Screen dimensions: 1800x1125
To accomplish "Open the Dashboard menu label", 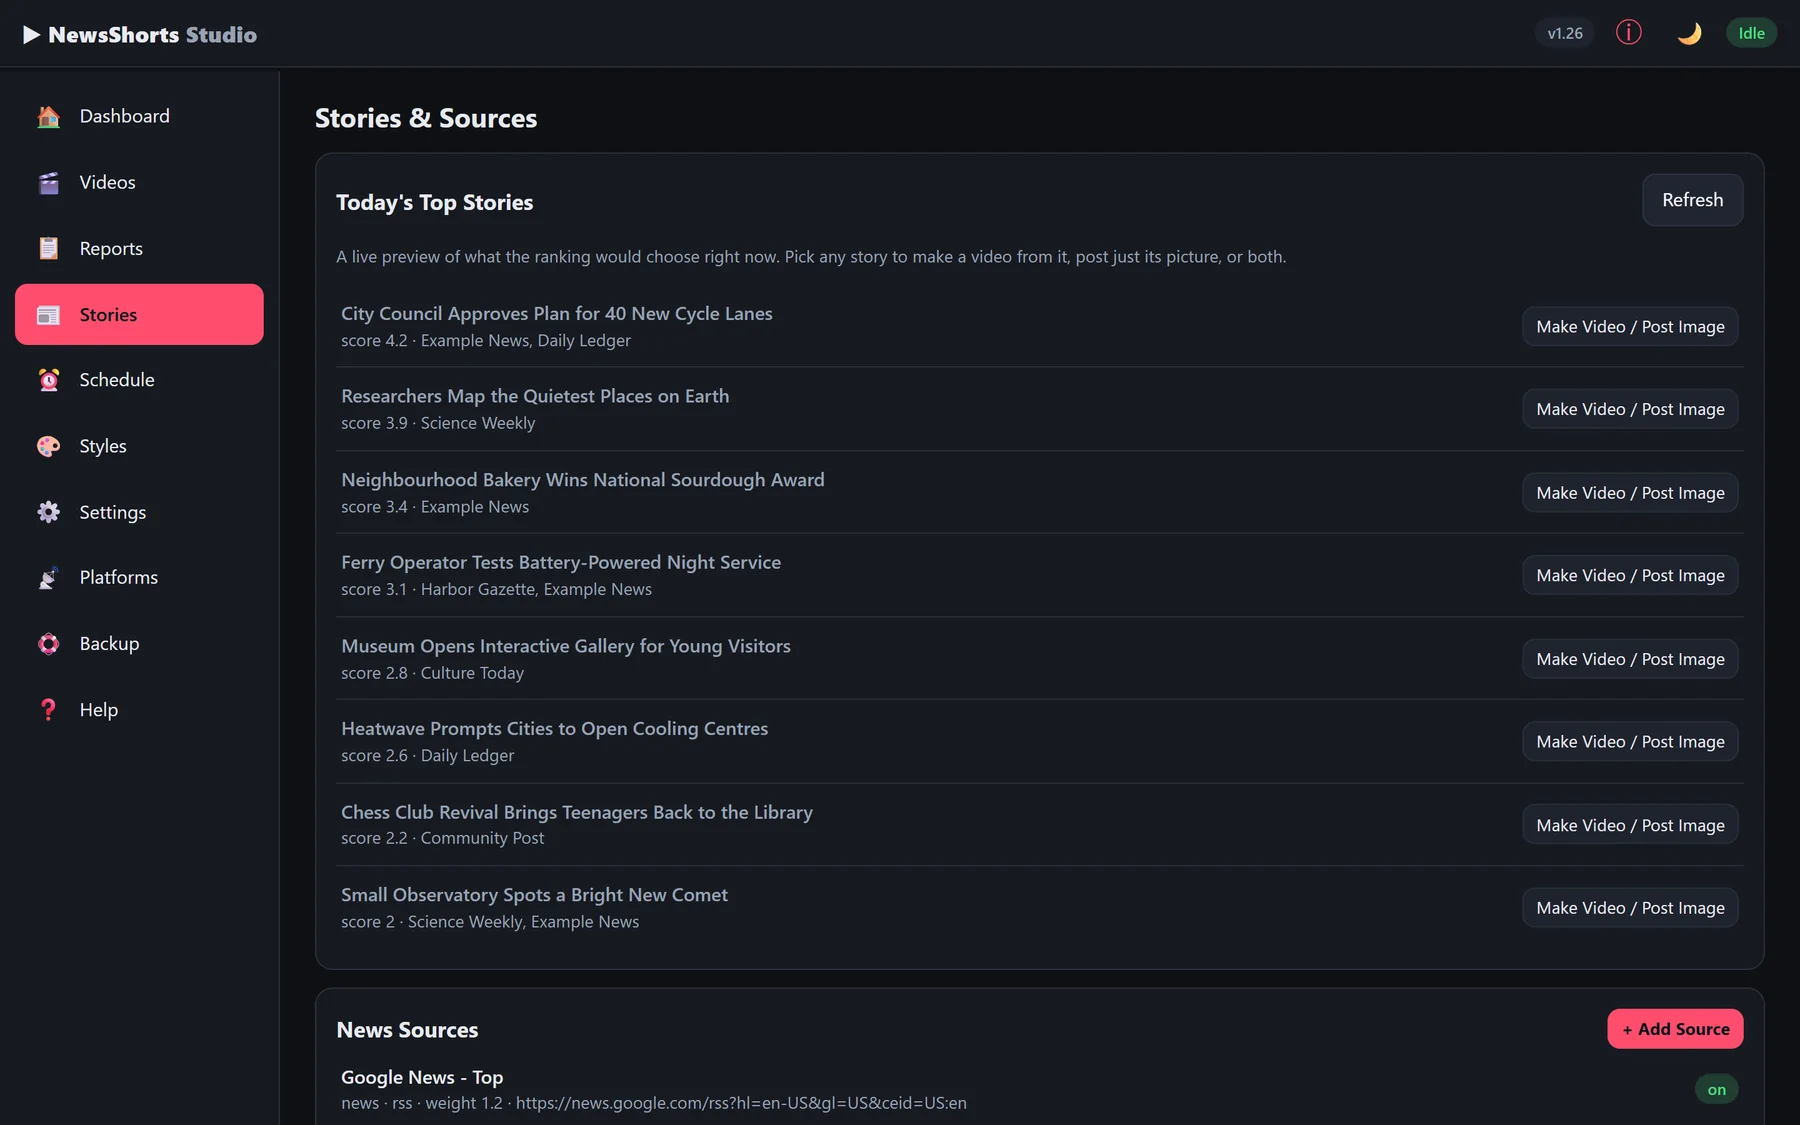I will [125, 116].
